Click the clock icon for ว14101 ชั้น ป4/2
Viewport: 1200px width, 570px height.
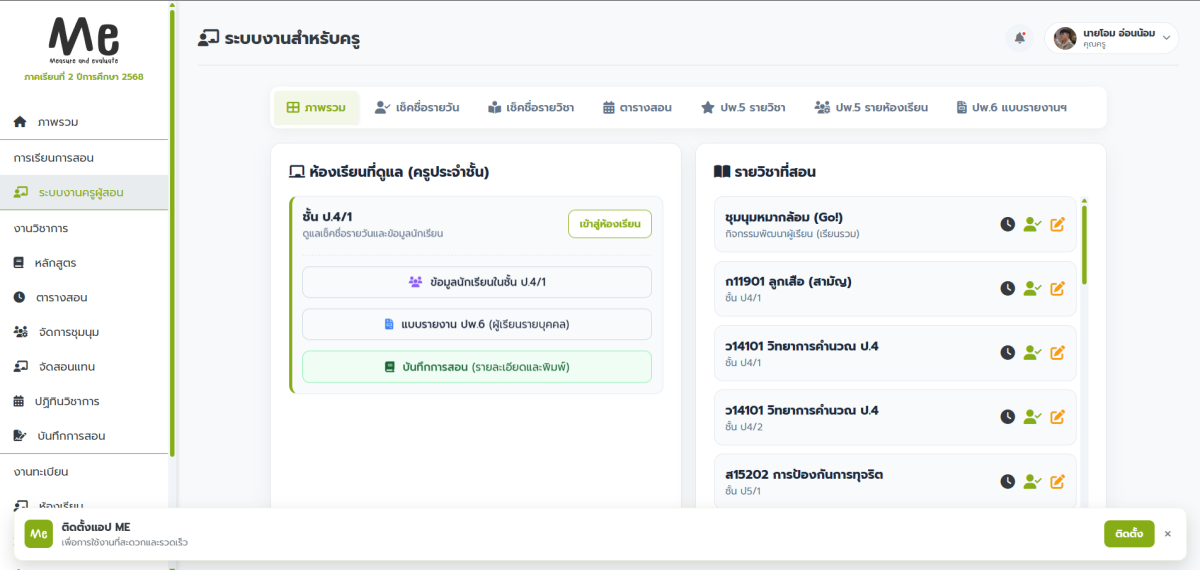coord(1008,416)
